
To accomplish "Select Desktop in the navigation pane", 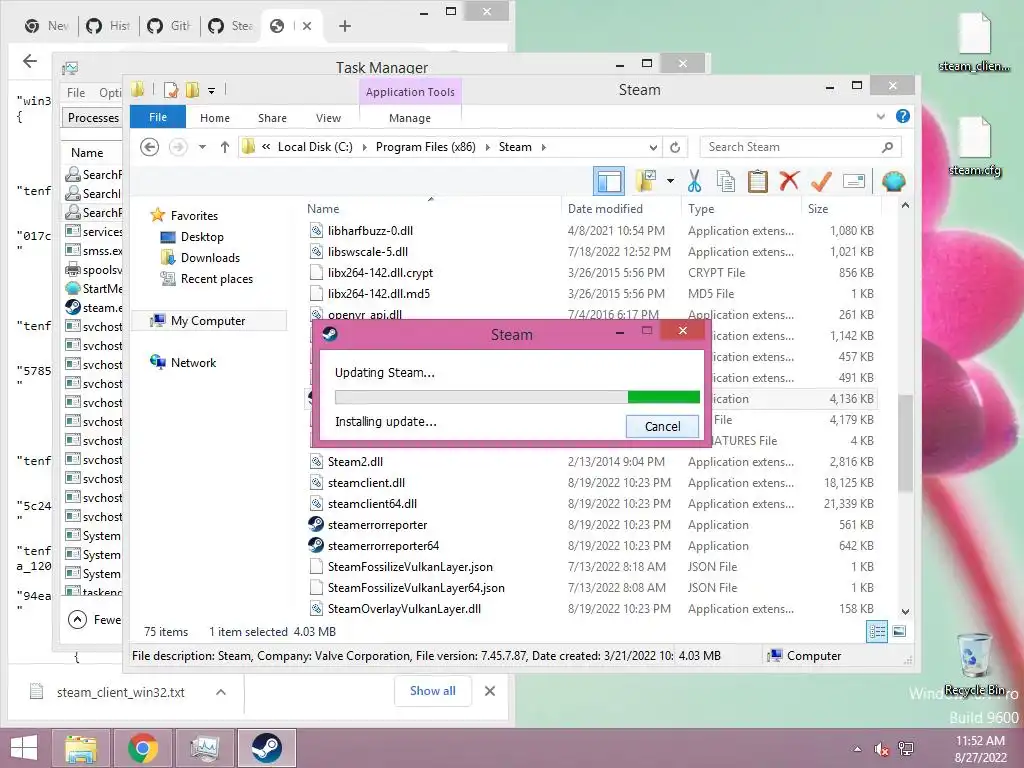I will click(x=202, y=236).
